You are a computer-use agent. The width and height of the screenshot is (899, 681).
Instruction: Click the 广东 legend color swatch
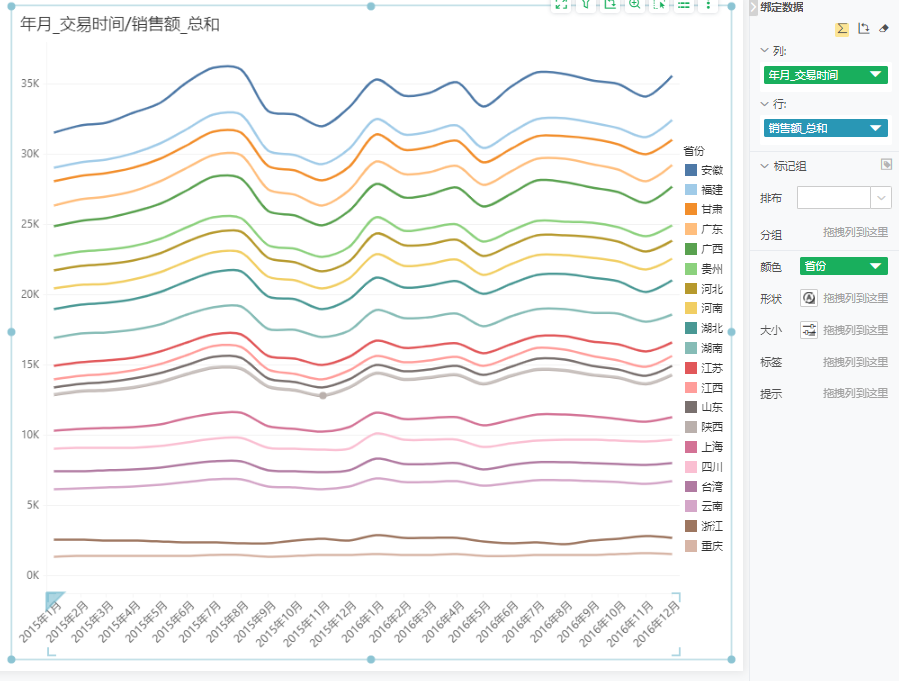[x=691, y=229]
